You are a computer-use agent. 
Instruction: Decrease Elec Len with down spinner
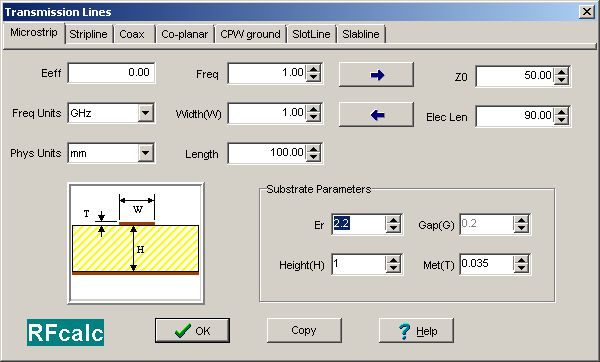pyautogui.click(x=561, y=119)
